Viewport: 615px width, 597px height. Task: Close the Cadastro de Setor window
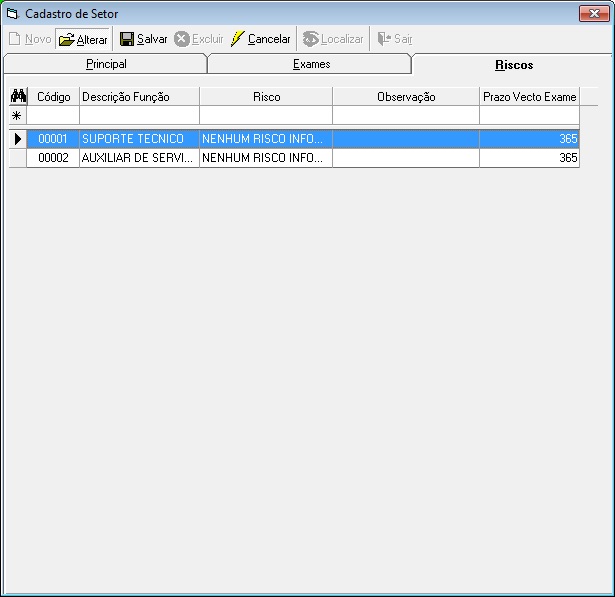coord(594,14)
